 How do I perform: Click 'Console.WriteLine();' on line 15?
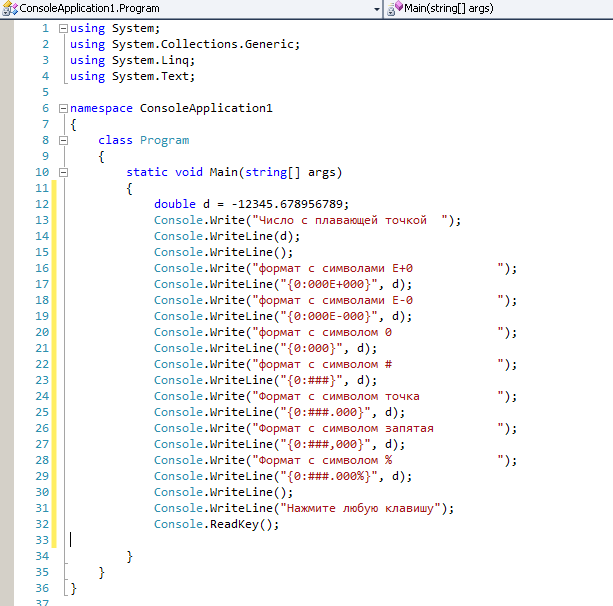(x=224, y=253)
